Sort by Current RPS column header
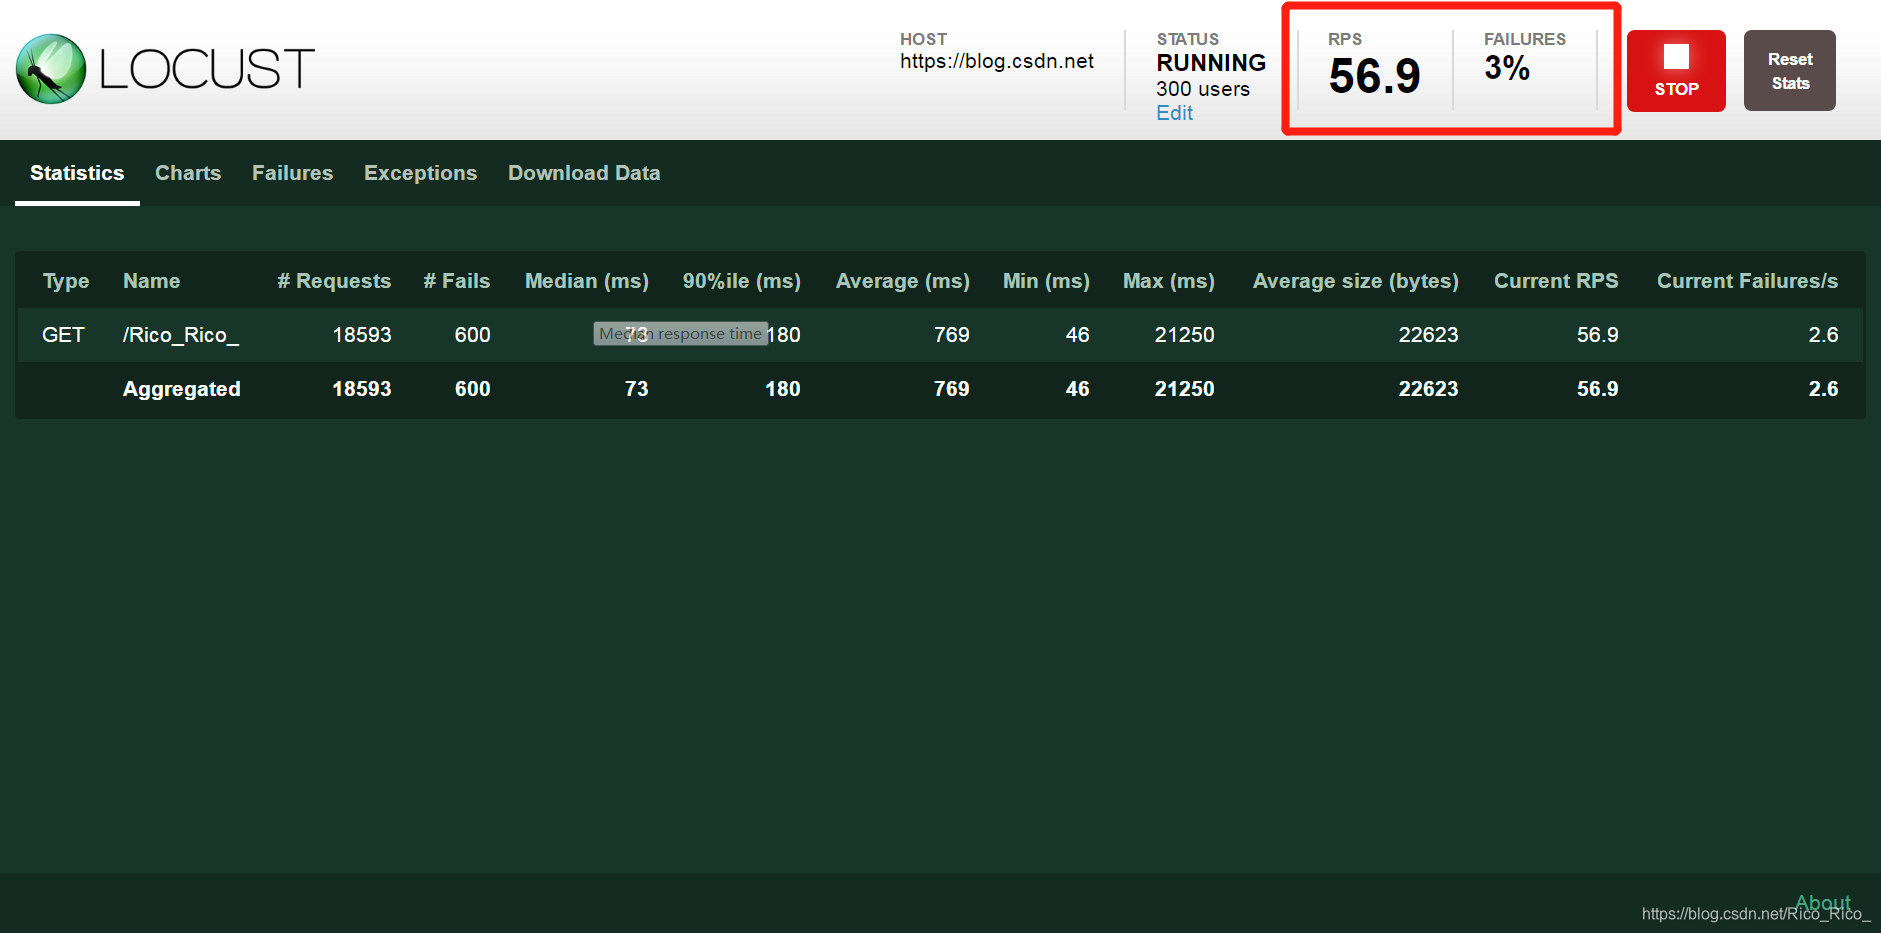This screenshot has height=933, width=1881. (x=1556, y=281)
